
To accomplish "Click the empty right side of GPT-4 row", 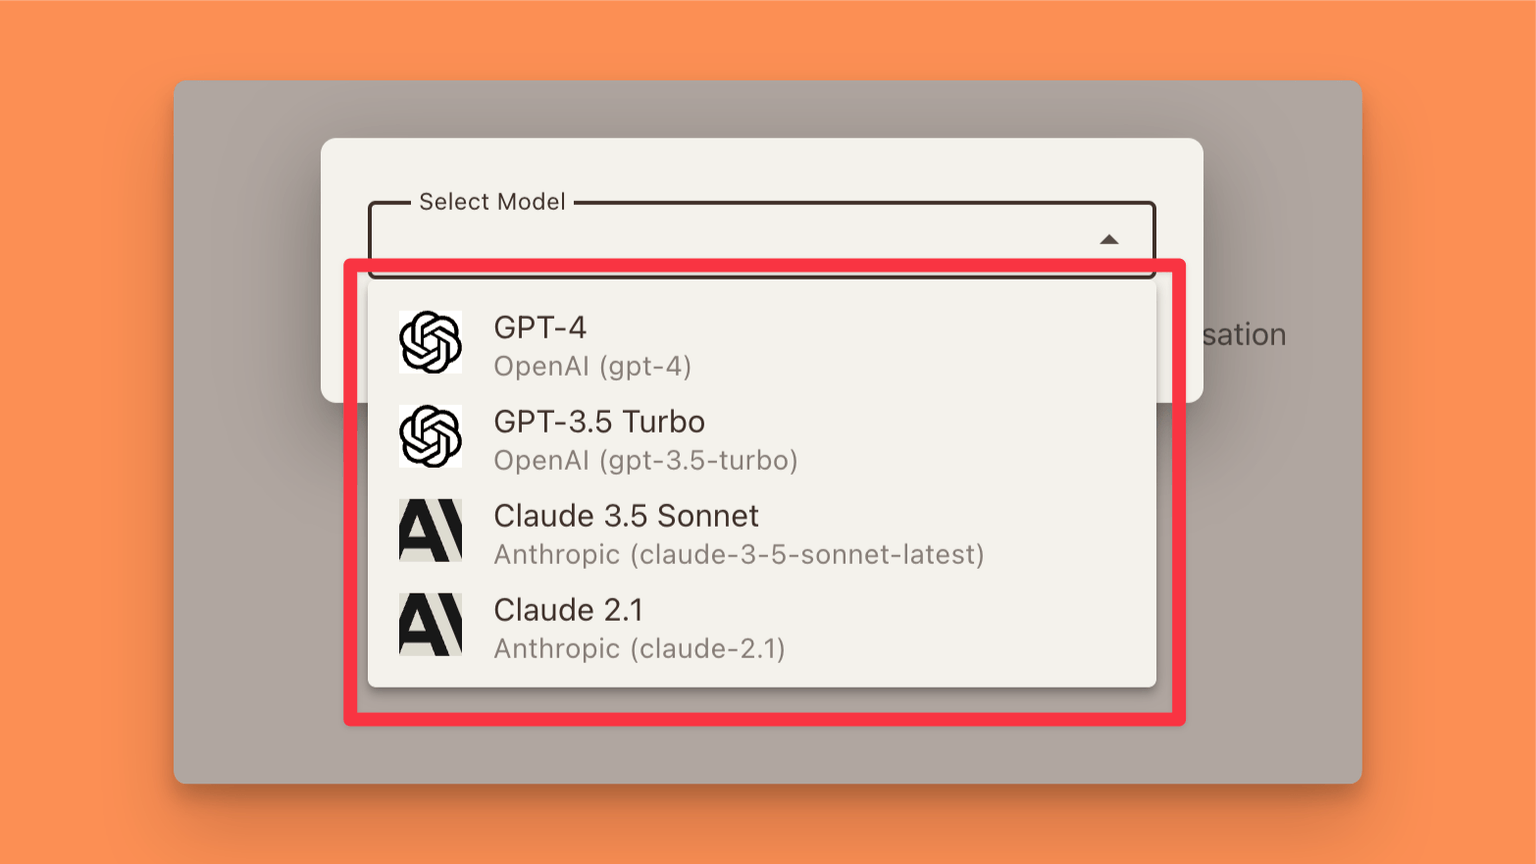I will 950,344.
